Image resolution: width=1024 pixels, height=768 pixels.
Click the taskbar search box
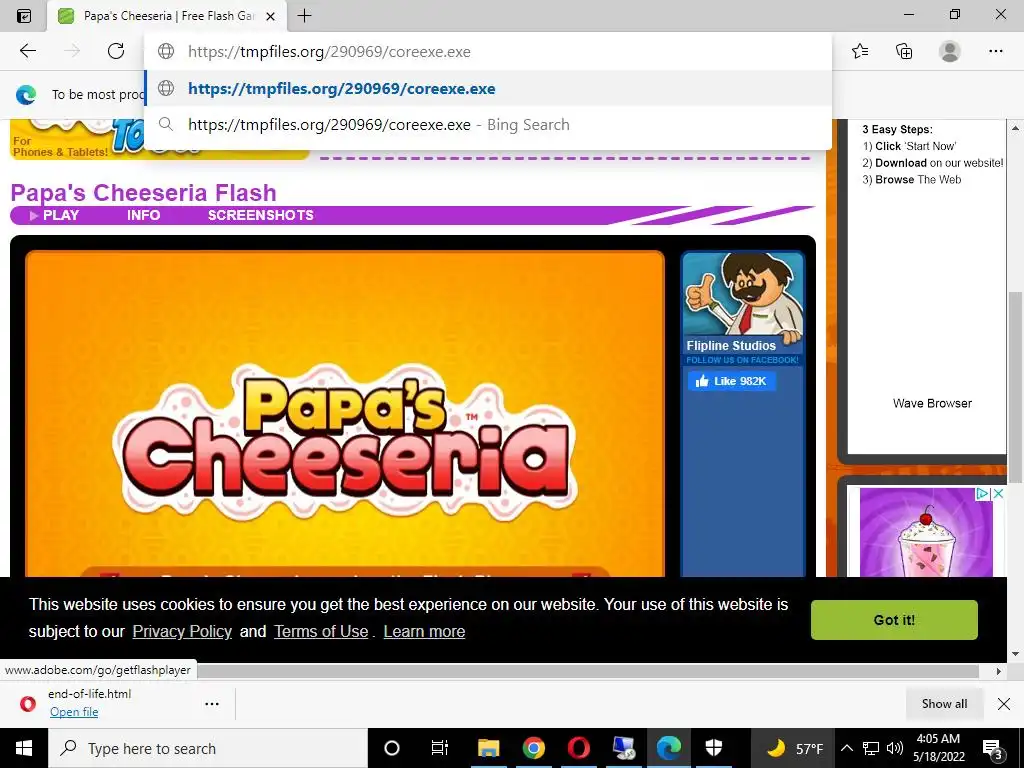[x=208, y=748]
